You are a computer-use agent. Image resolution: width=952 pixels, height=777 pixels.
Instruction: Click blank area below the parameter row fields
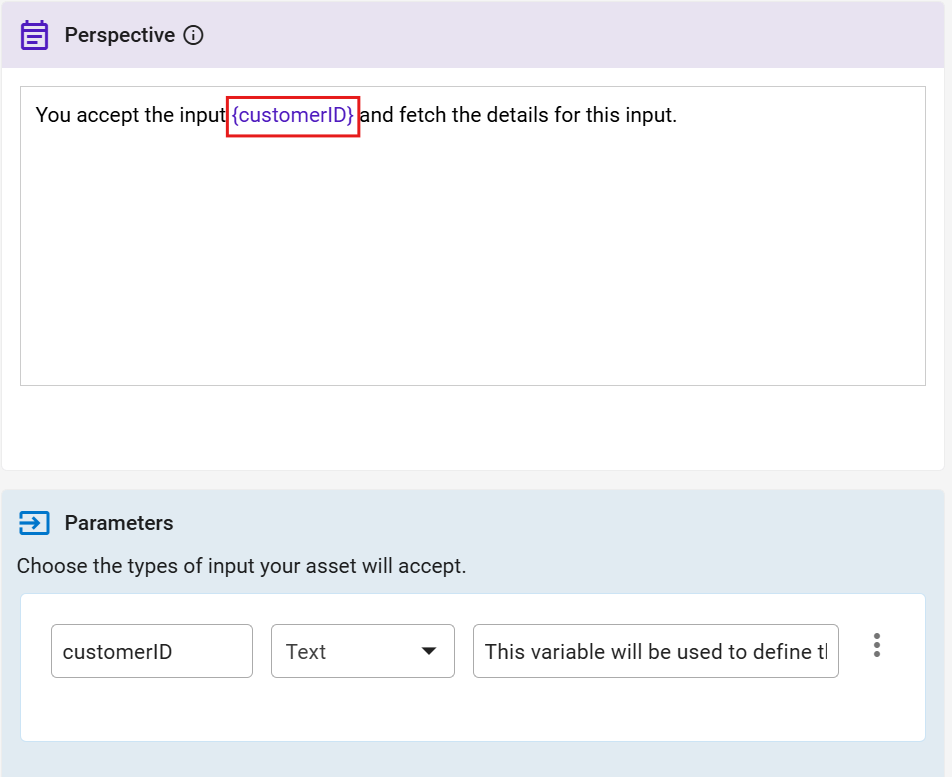tap(470, 712)
